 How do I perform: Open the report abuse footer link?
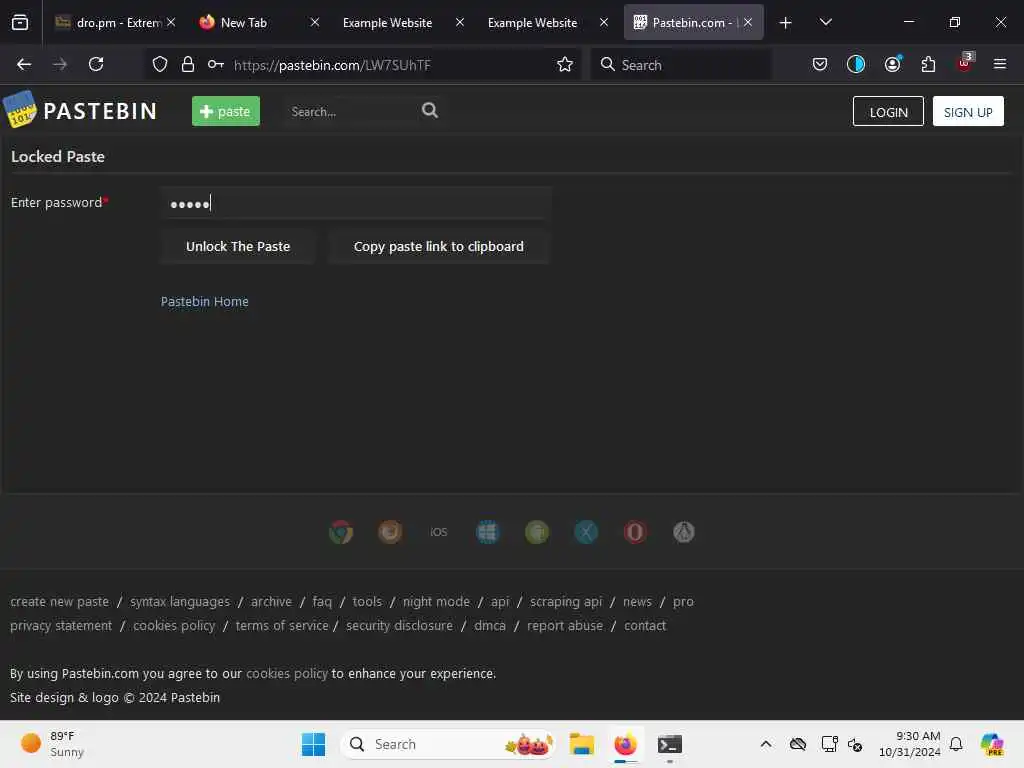click(565, 626)
